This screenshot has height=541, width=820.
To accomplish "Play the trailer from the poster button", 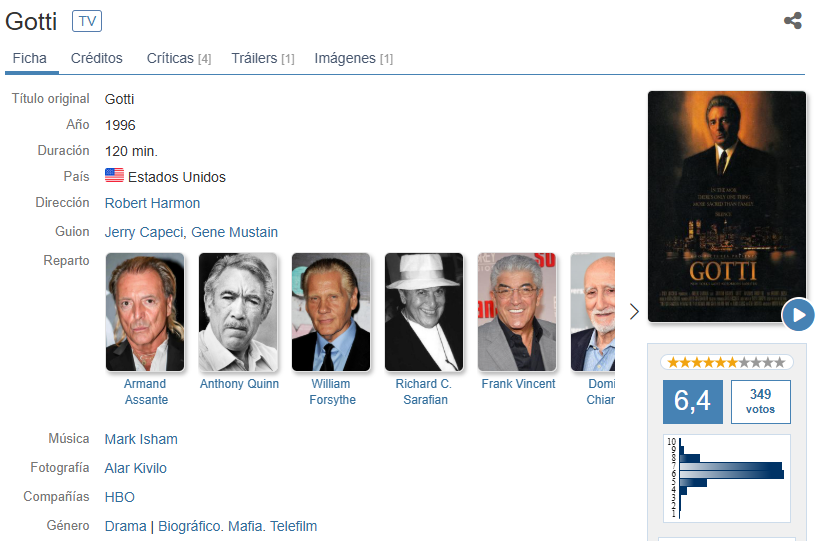I will (x=798, y=315).
